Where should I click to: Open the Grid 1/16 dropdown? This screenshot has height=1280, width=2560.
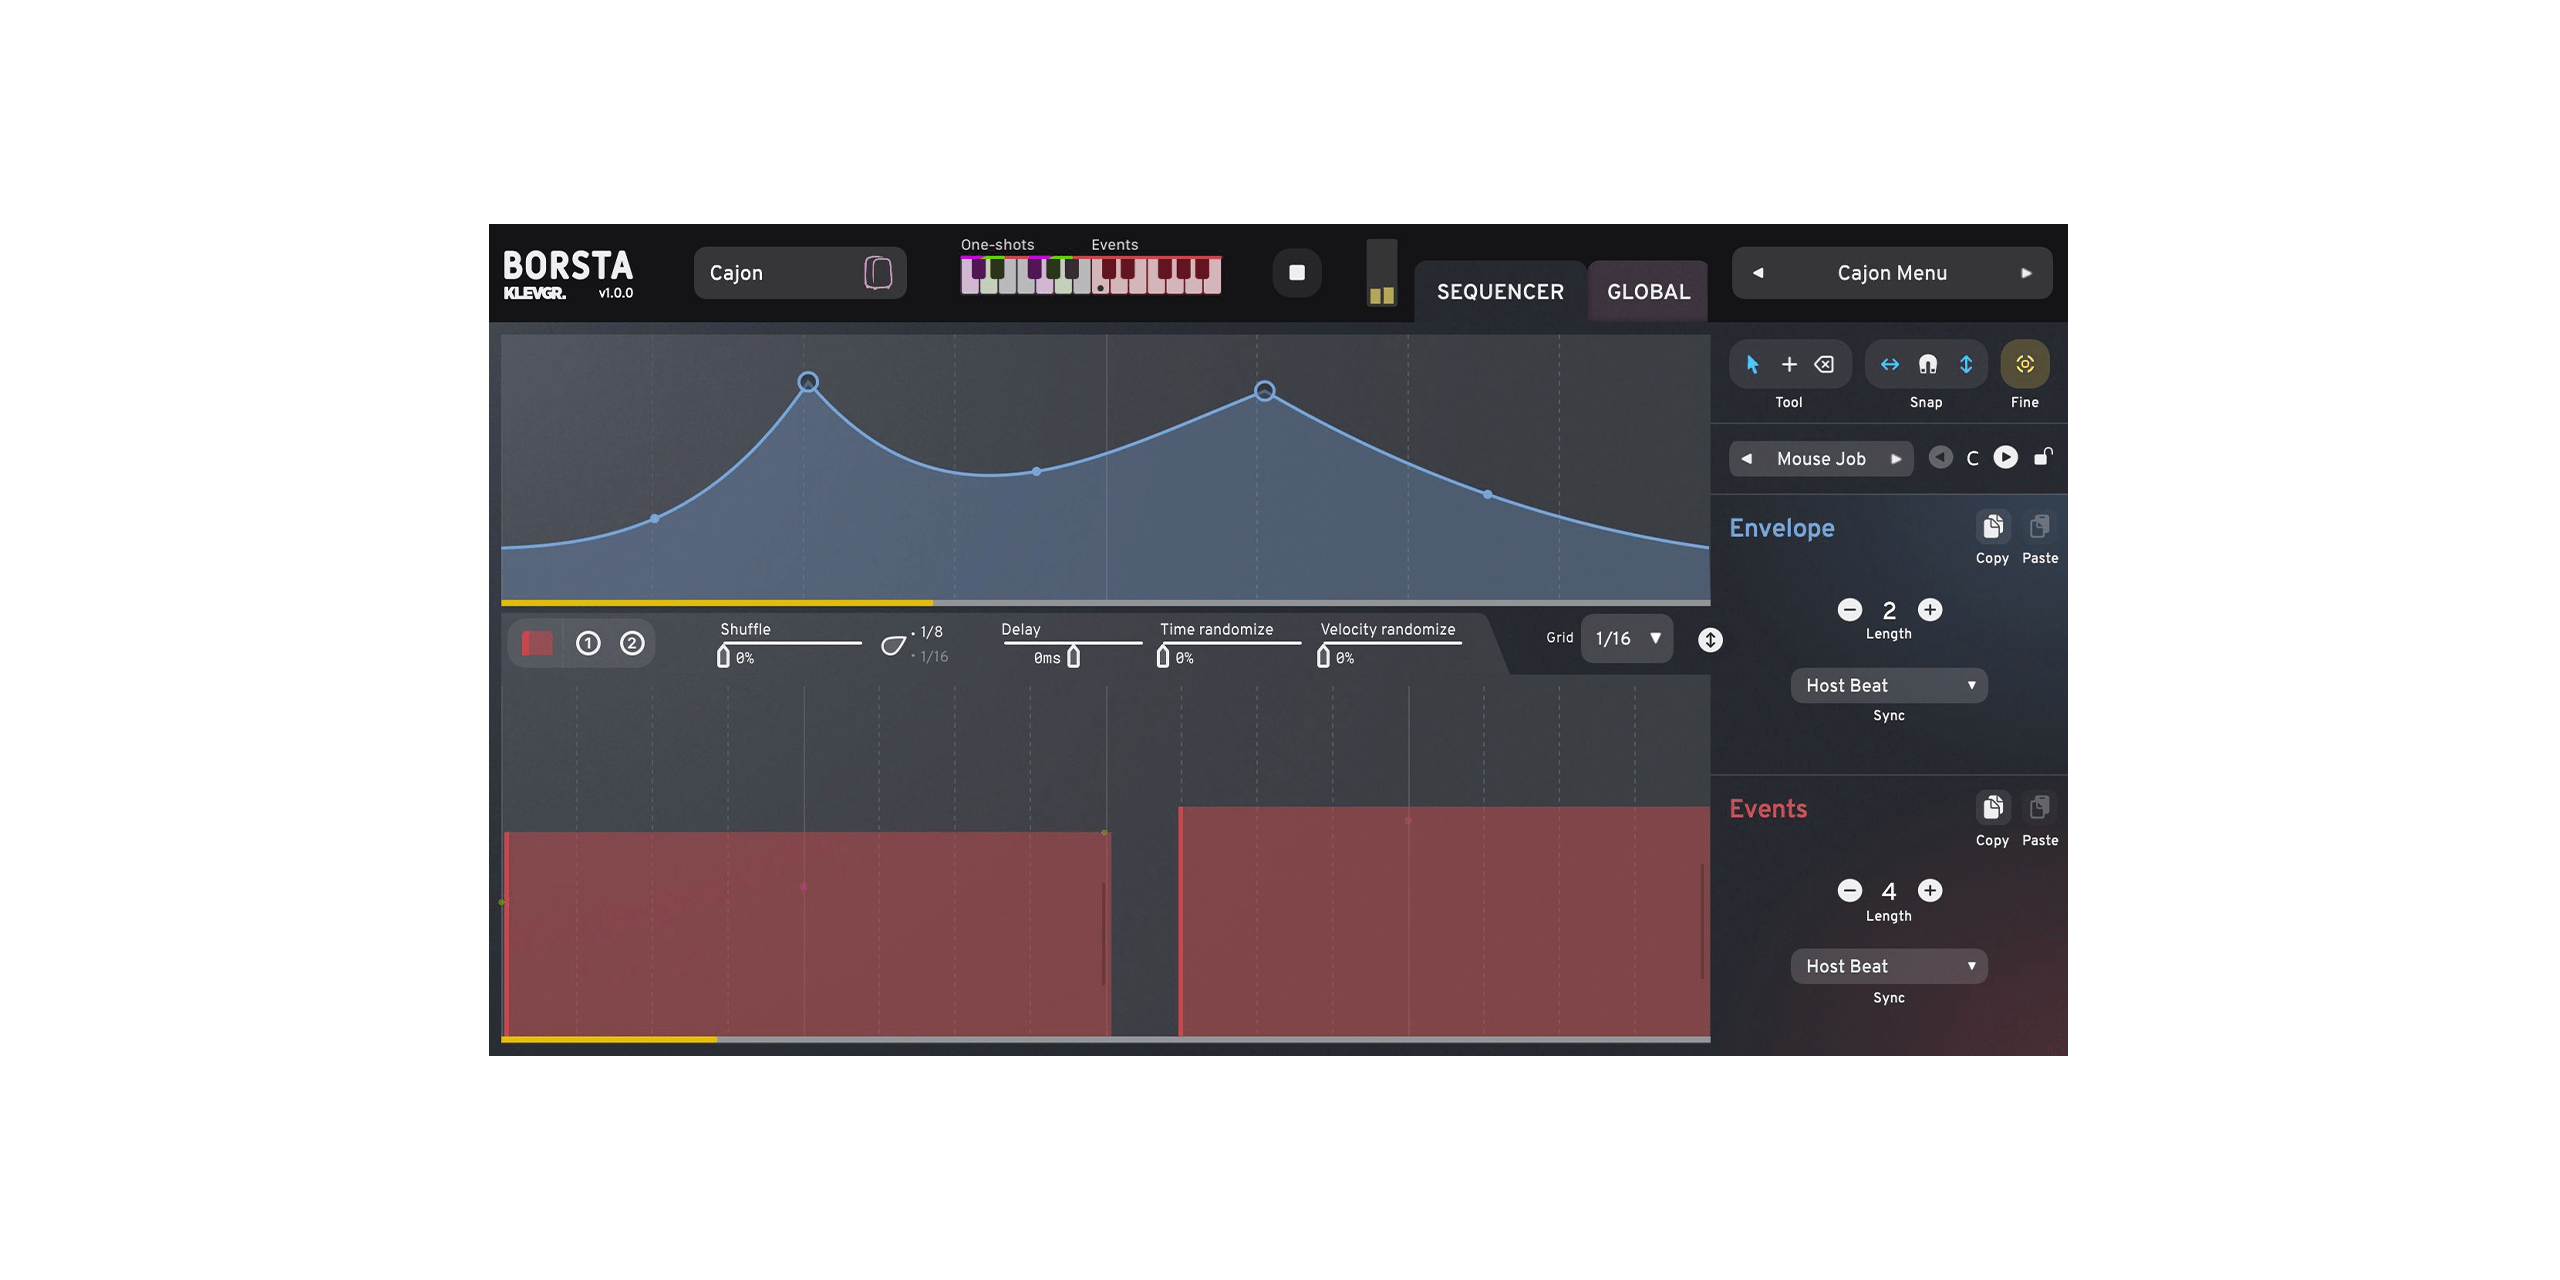[x=1627, y=639]
